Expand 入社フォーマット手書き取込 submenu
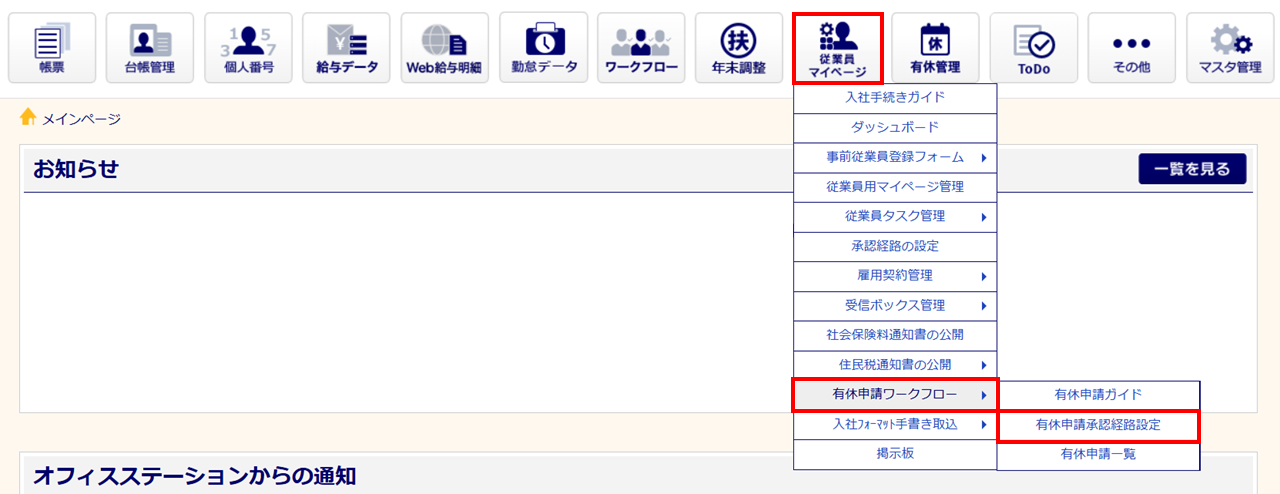 pyautogui.click(x=895, y=425)
